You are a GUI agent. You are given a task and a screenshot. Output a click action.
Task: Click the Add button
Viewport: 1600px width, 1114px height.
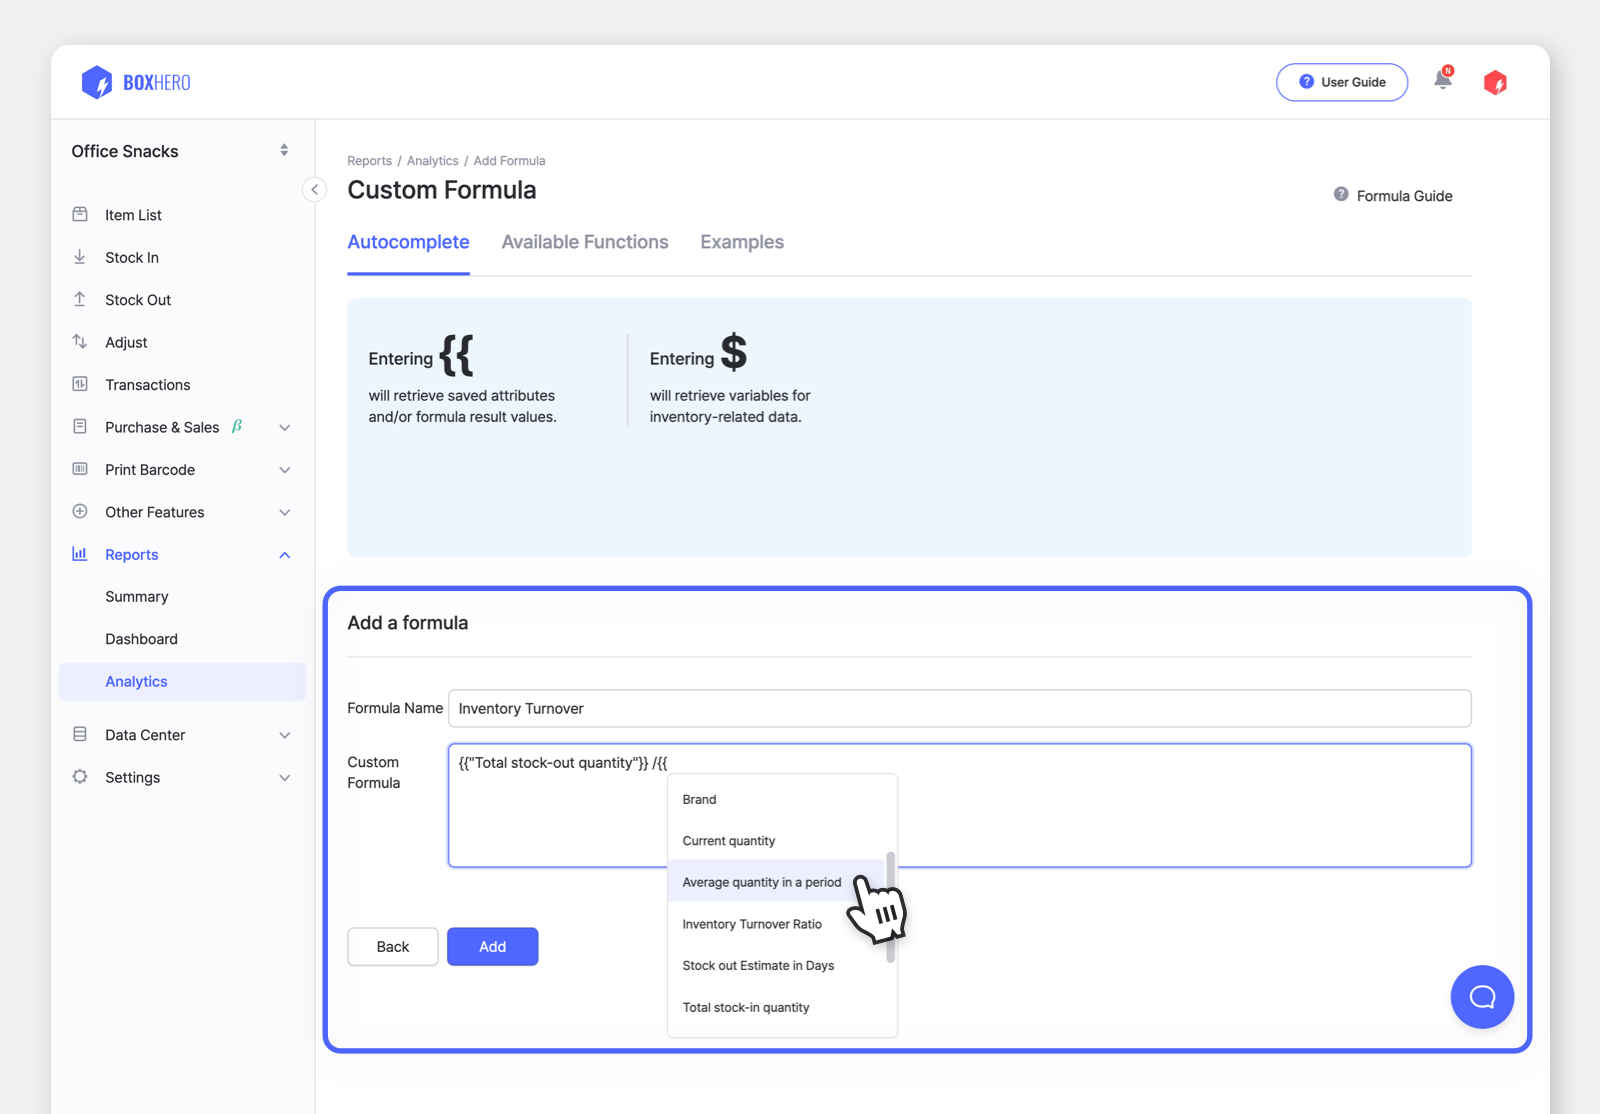pos(492,946)
